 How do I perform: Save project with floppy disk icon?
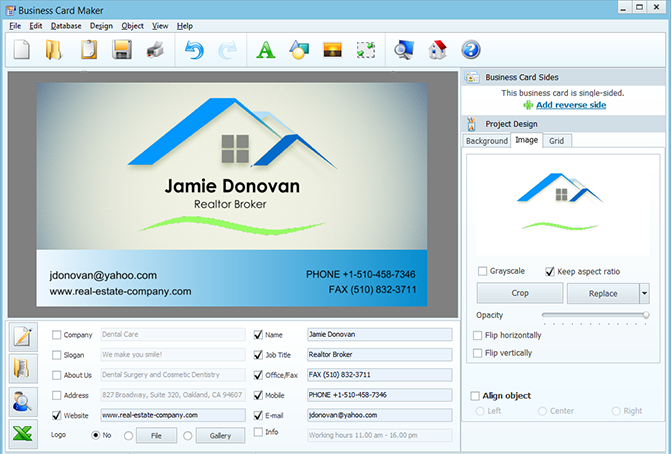122,50
